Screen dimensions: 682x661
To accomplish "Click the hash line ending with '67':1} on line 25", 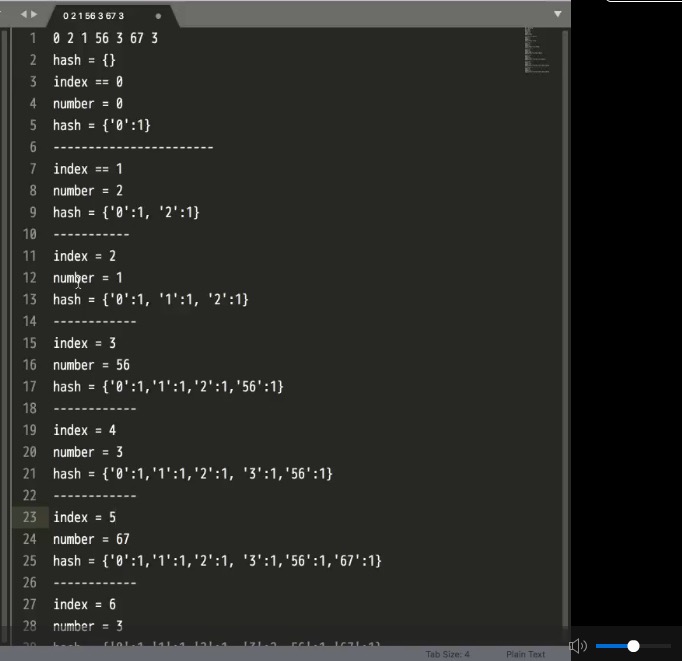I will (217, 561).
